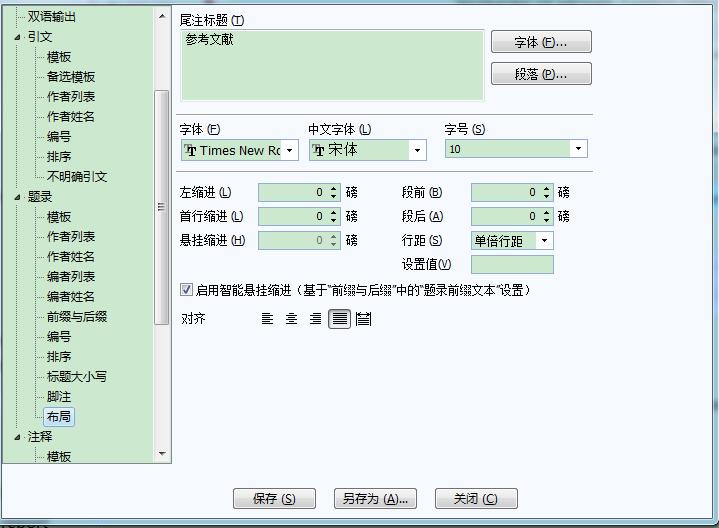Image resolution: width=719 pixels, height=528 pixels.
Task: Select 备选模板 under 引文
Action: click(x=71, y=77)
